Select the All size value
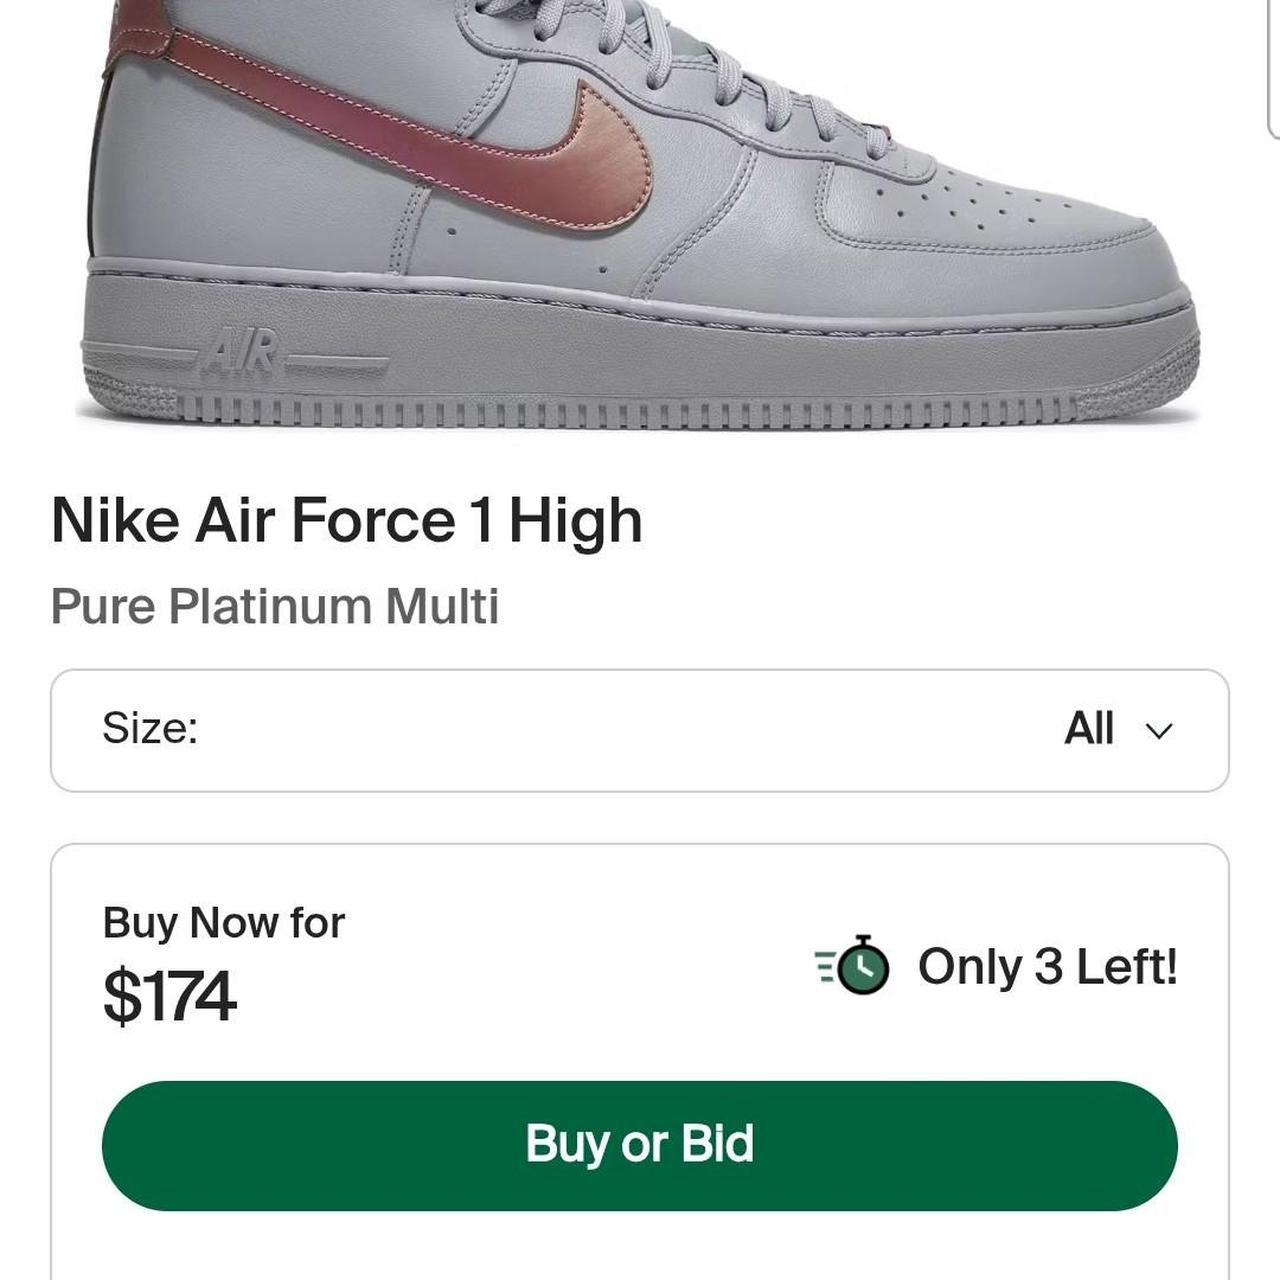This screenshot has width=1280, height=1280. click(x=1089, y=728)
